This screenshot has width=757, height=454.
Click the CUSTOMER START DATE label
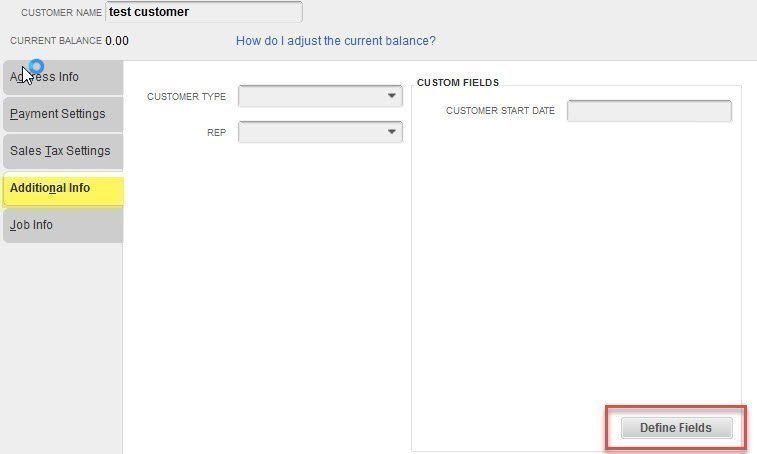(x=500, y=111)
